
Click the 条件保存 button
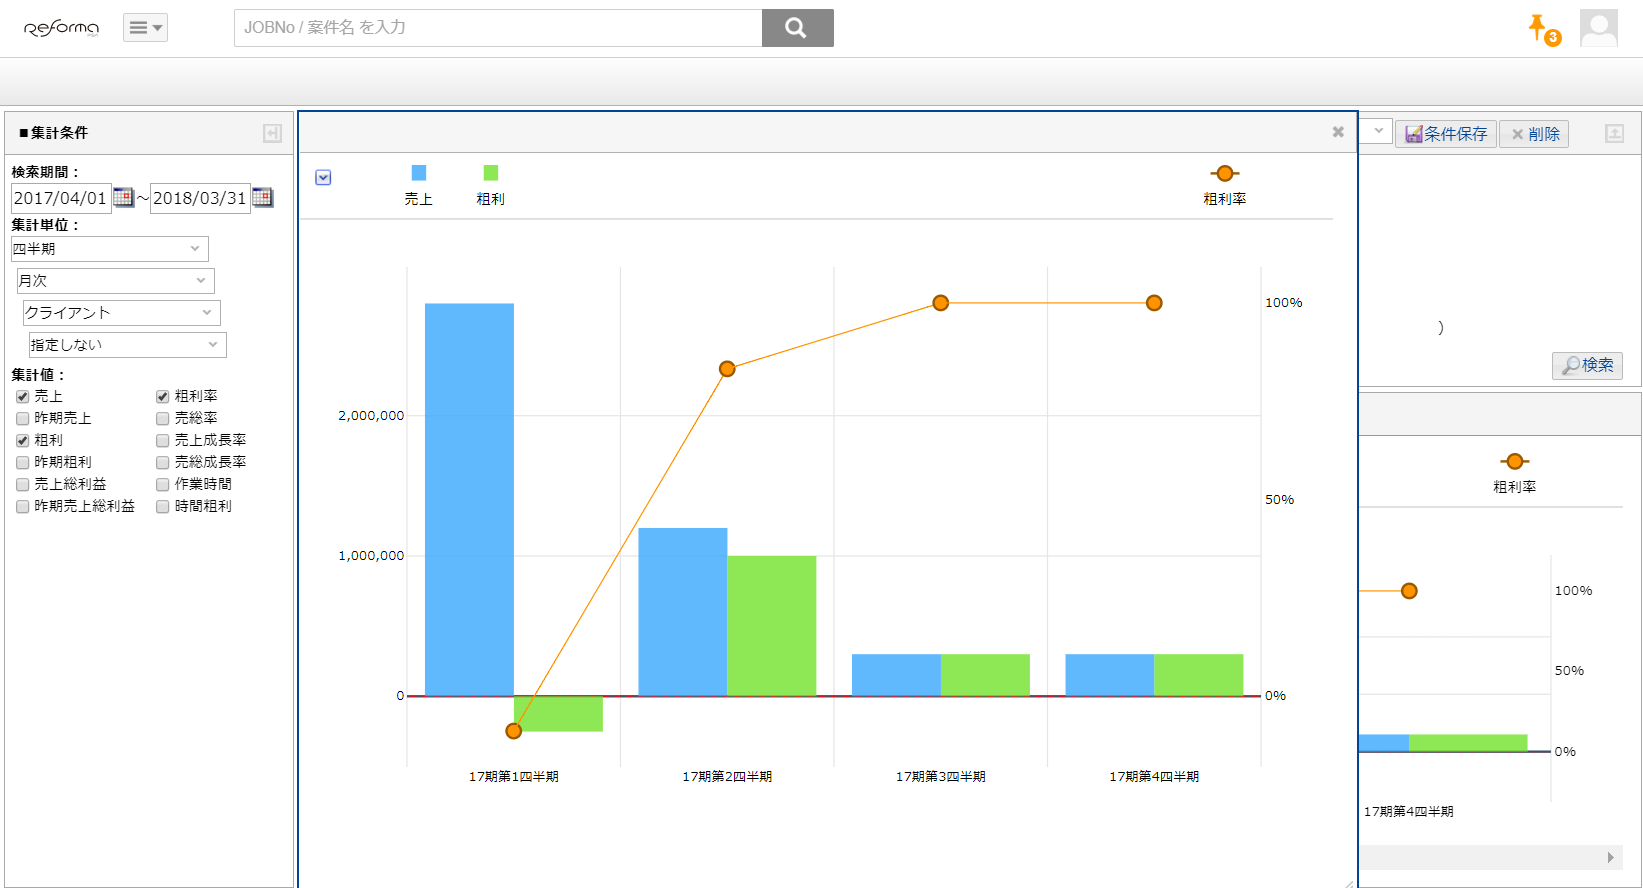click(x=1446, y=134)
